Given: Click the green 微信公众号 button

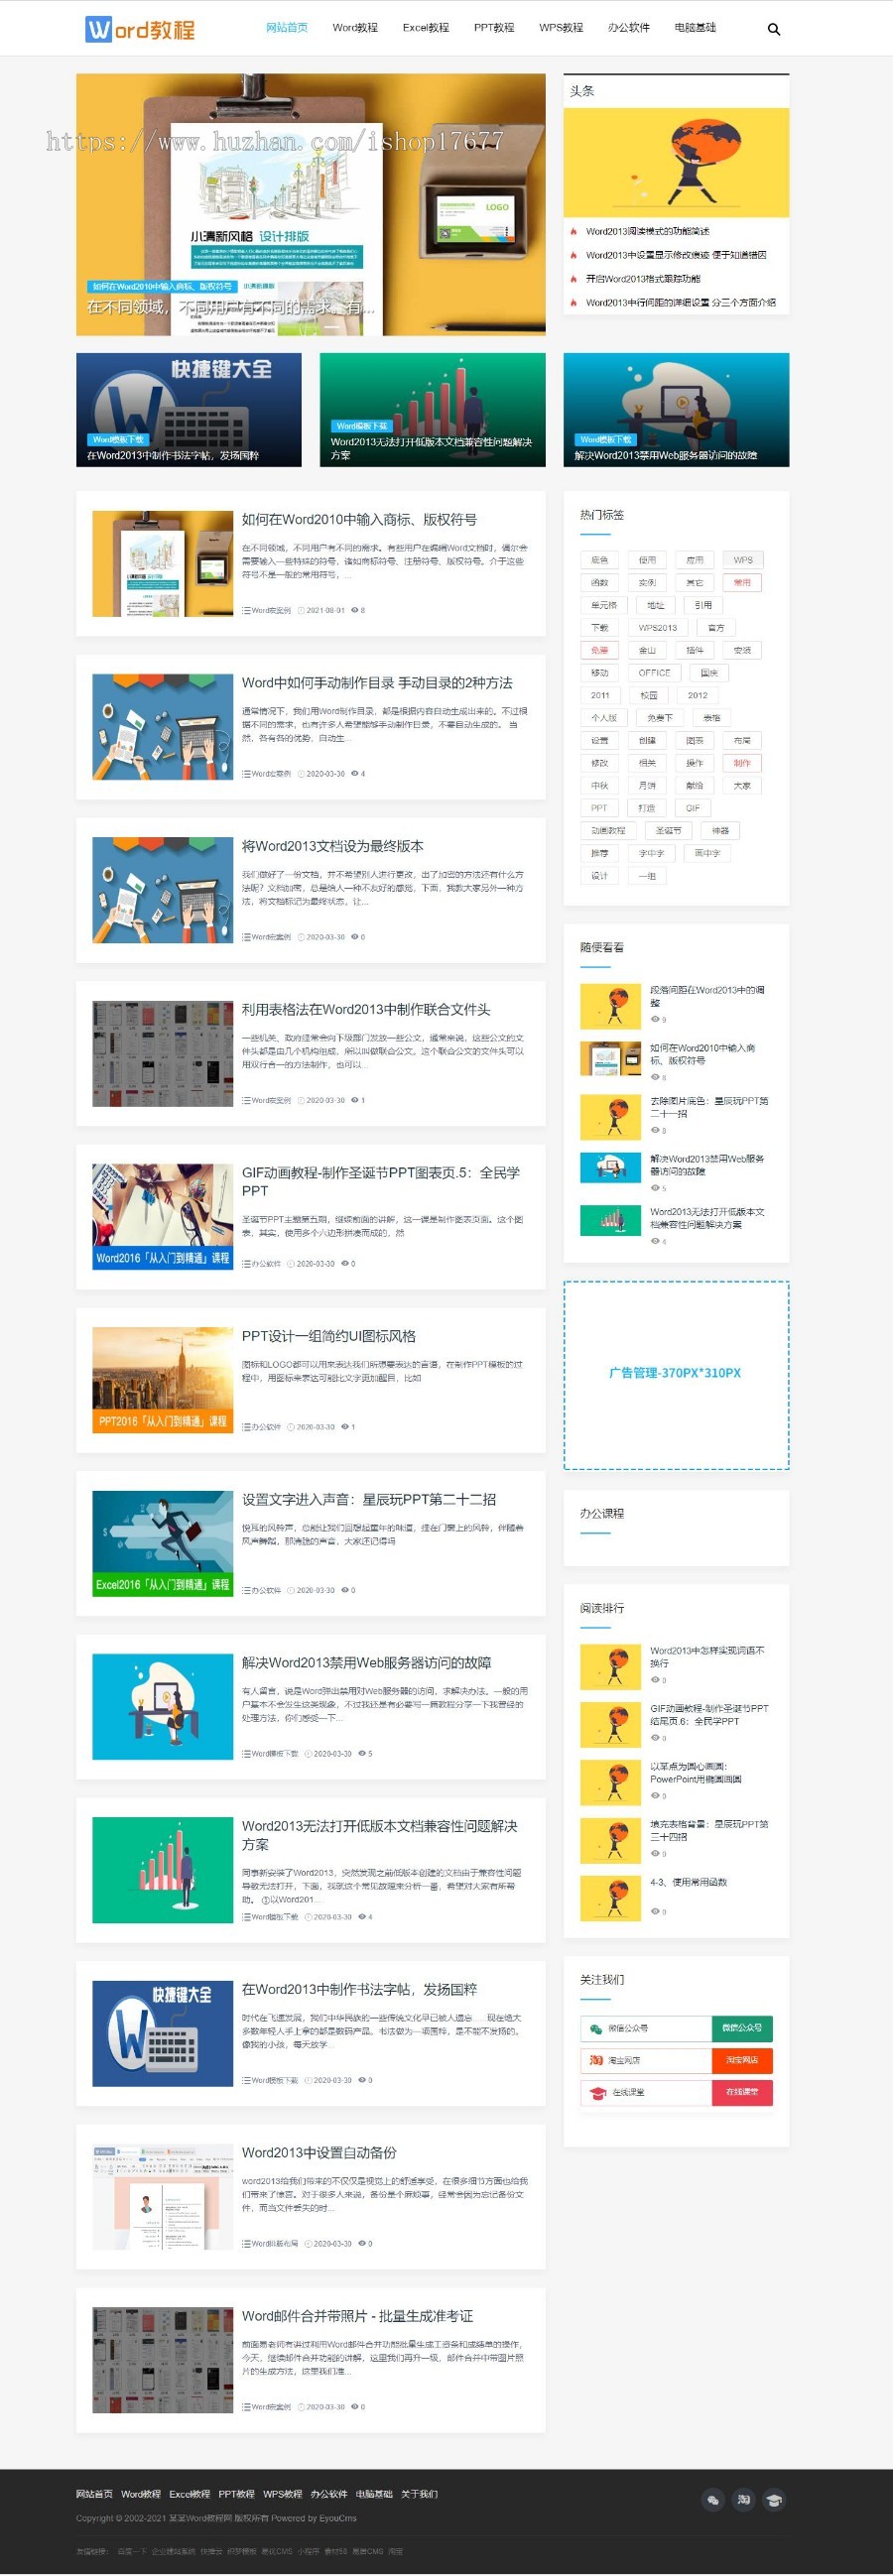Looking at the screenshot, I should point(742,2028).
